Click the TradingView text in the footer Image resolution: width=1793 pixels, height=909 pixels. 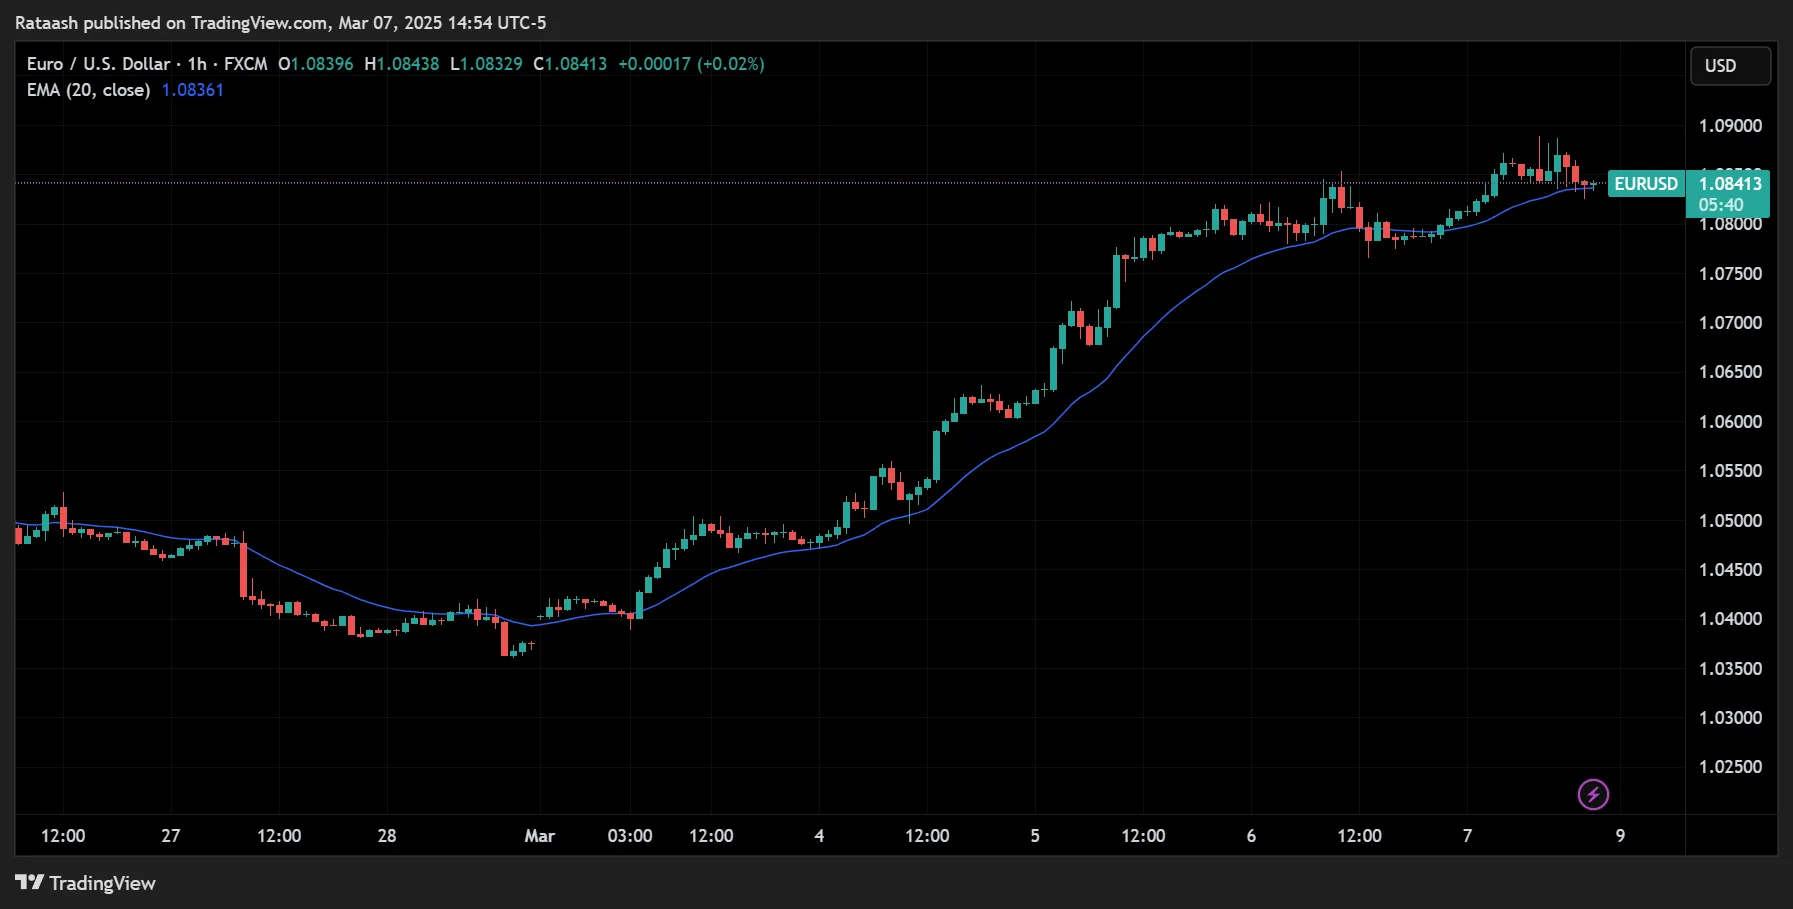(x=104, y=884)
